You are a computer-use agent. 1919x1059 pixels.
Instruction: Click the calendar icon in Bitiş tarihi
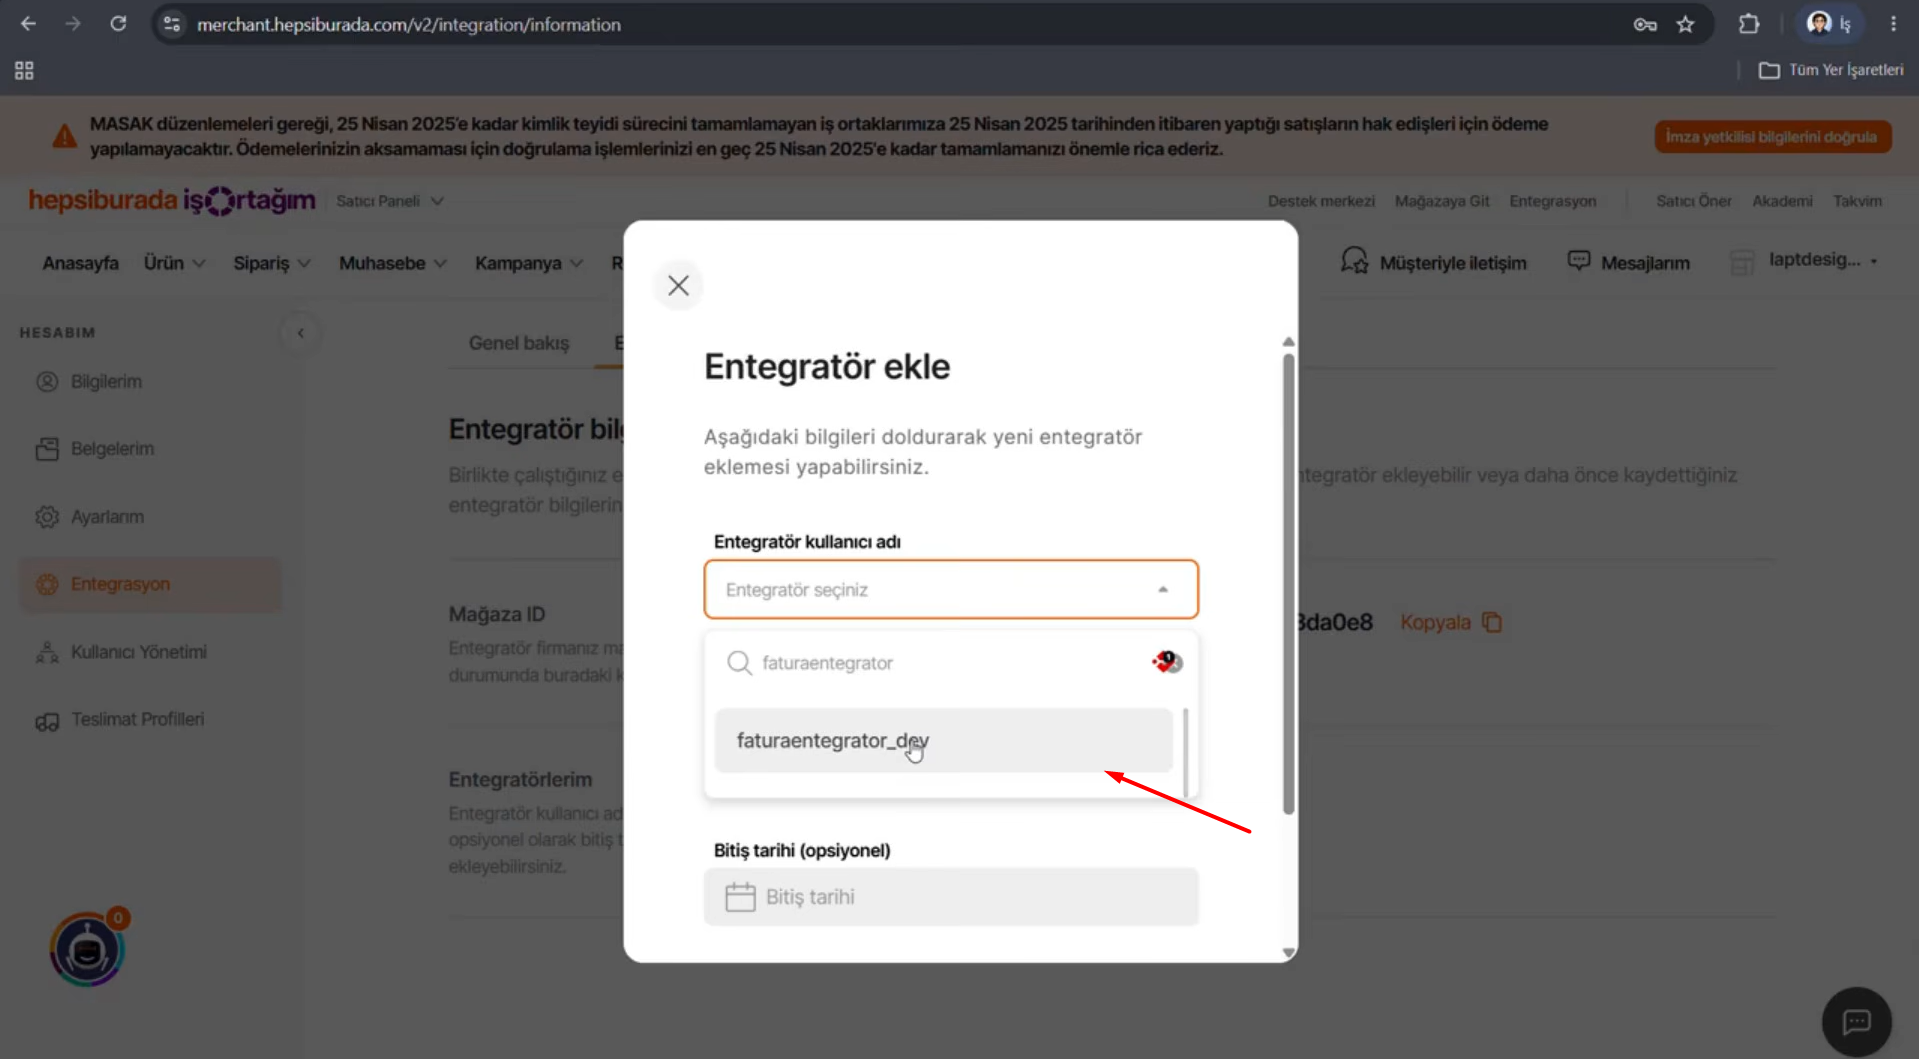coord(740,897)
